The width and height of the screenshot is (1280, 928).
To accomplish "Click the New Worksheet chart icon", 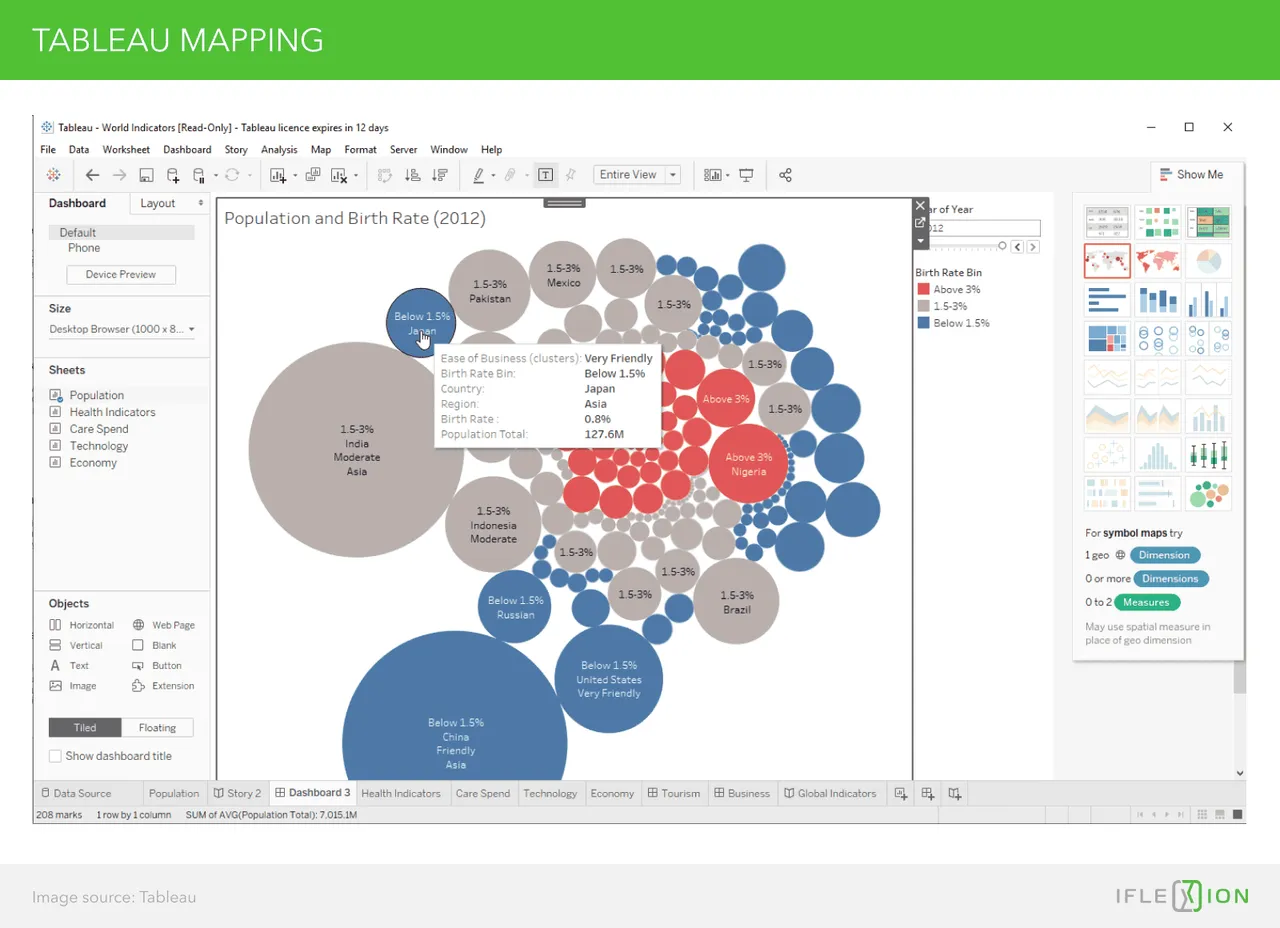I will pyautogui.click(x=279, y=175).
